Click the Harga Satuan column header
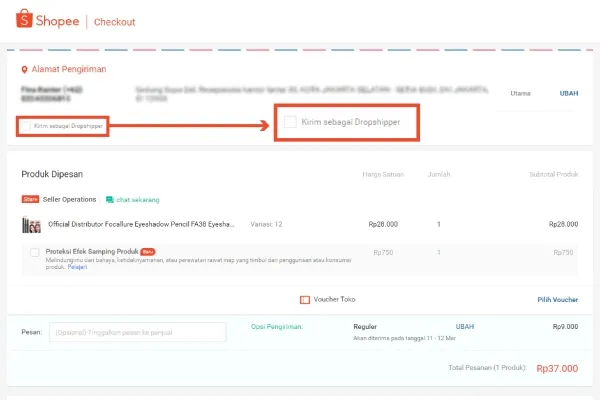Viewport: 600px width, 400px height. [x=383, y=175]
